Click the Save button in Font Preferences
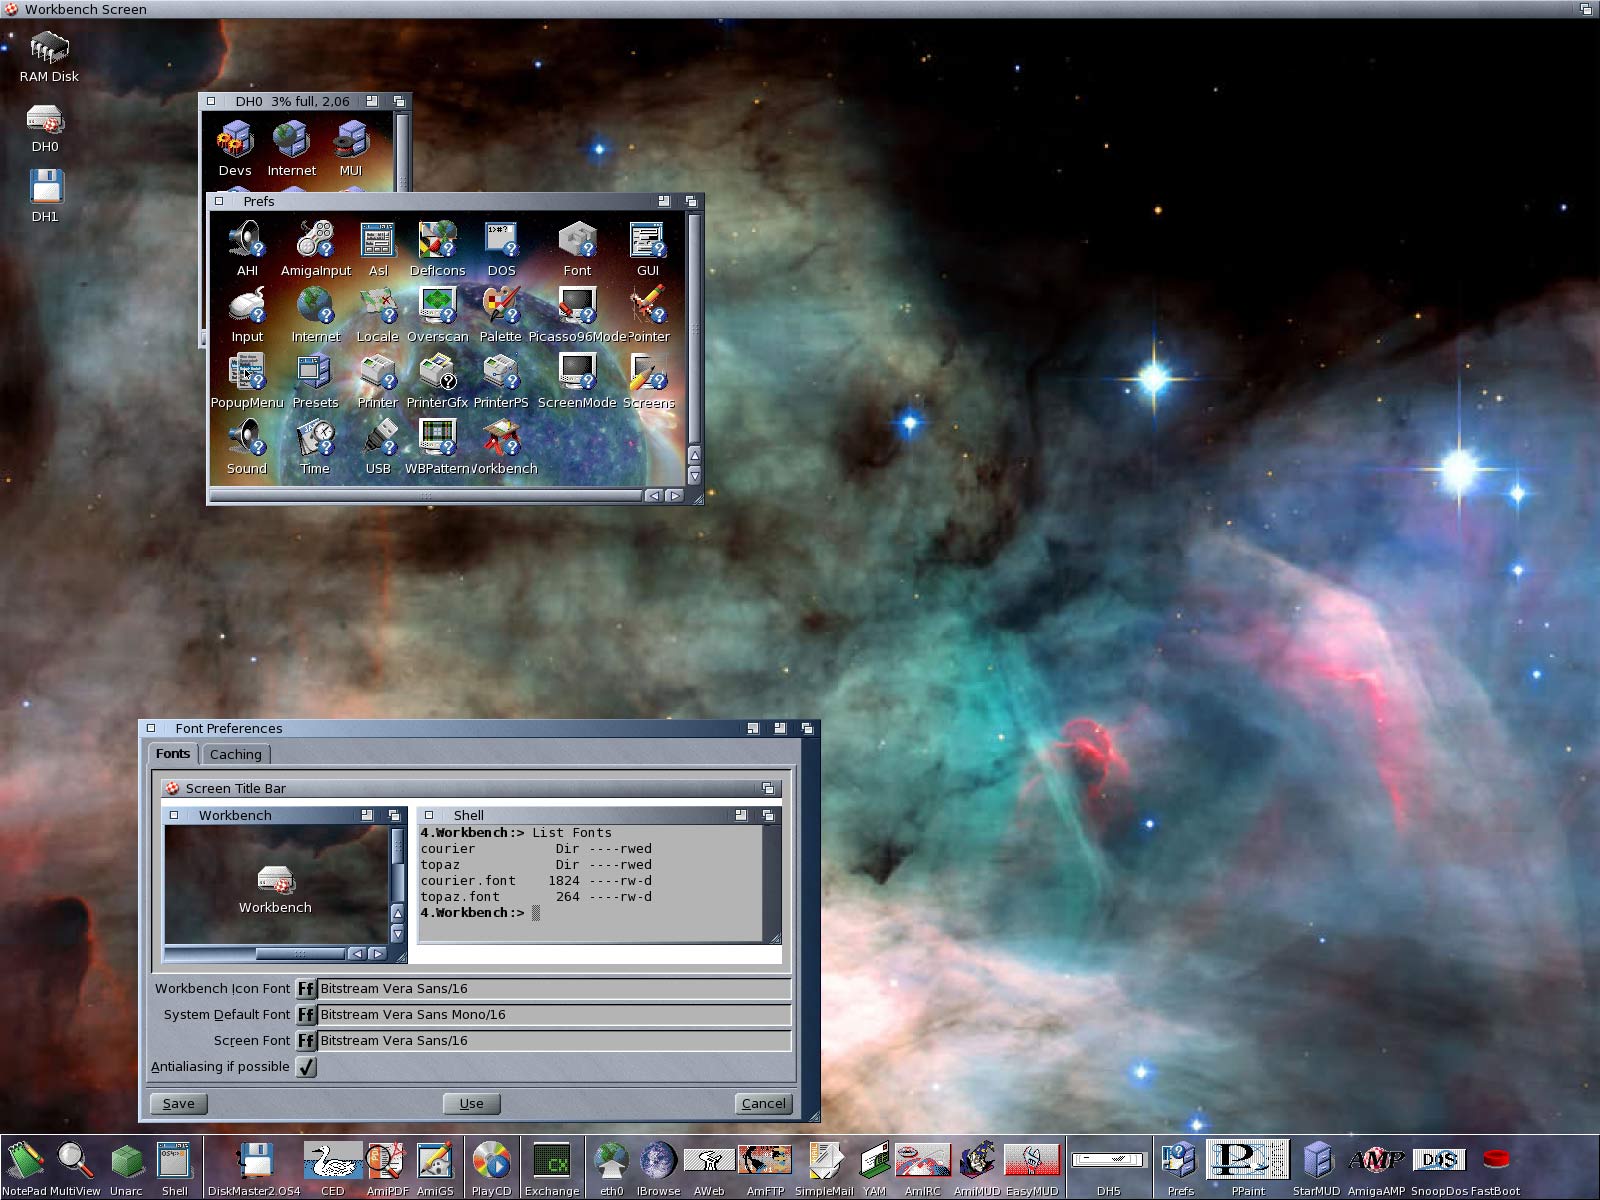The image size is (1600, 1200). (x=179, y=1104)
